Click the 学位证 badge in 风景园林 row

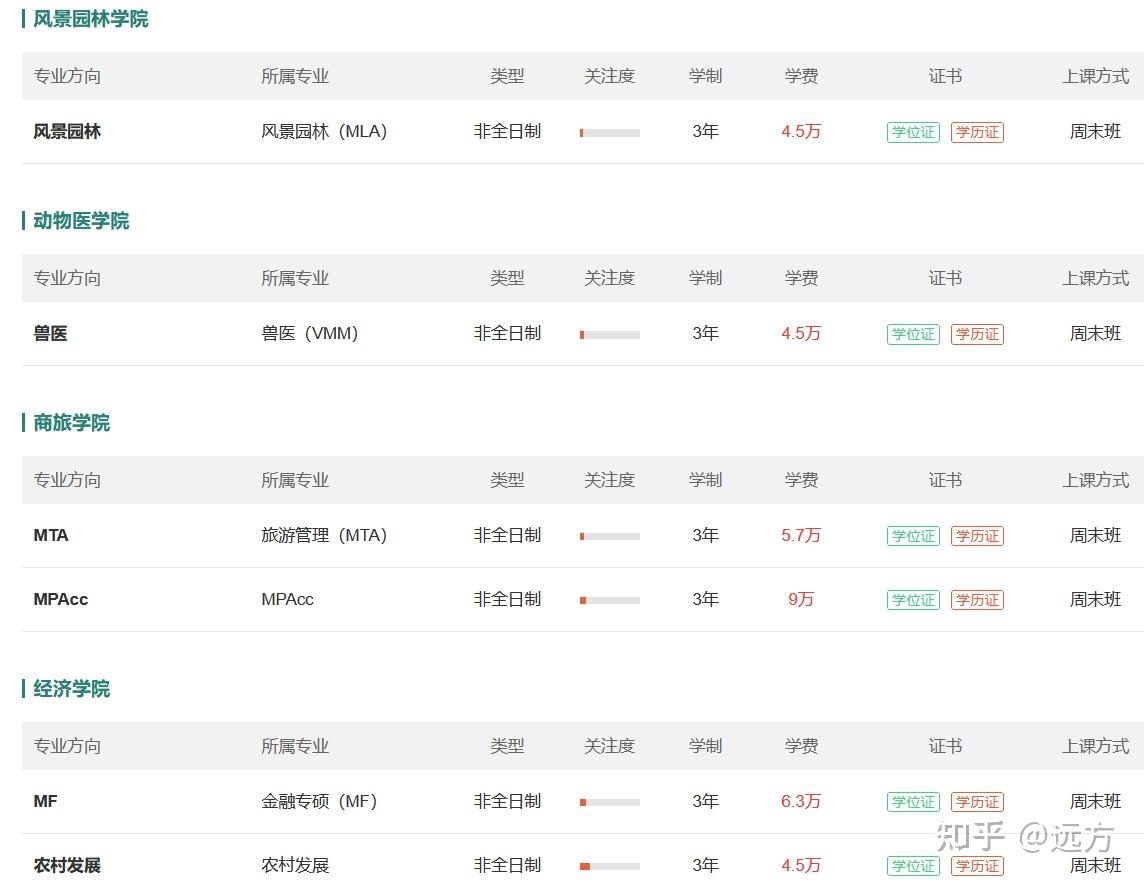[x=913, y=132]
